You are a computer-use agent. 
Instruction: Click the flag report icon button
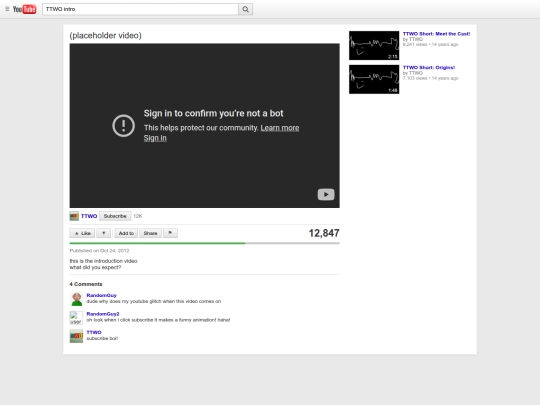coord(170,233)
